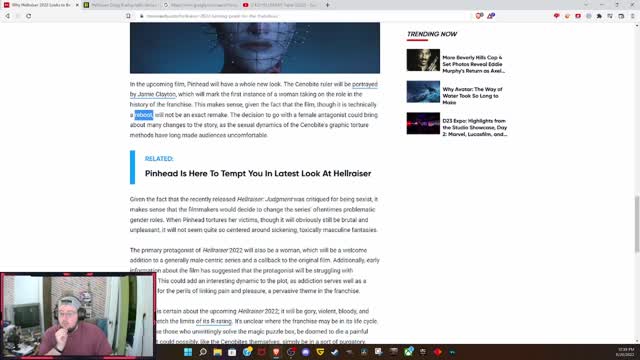The width and height of the screenshot is (640, 360).
Task: Click the highlighted 'reboot' link
Action: (144, 115)
